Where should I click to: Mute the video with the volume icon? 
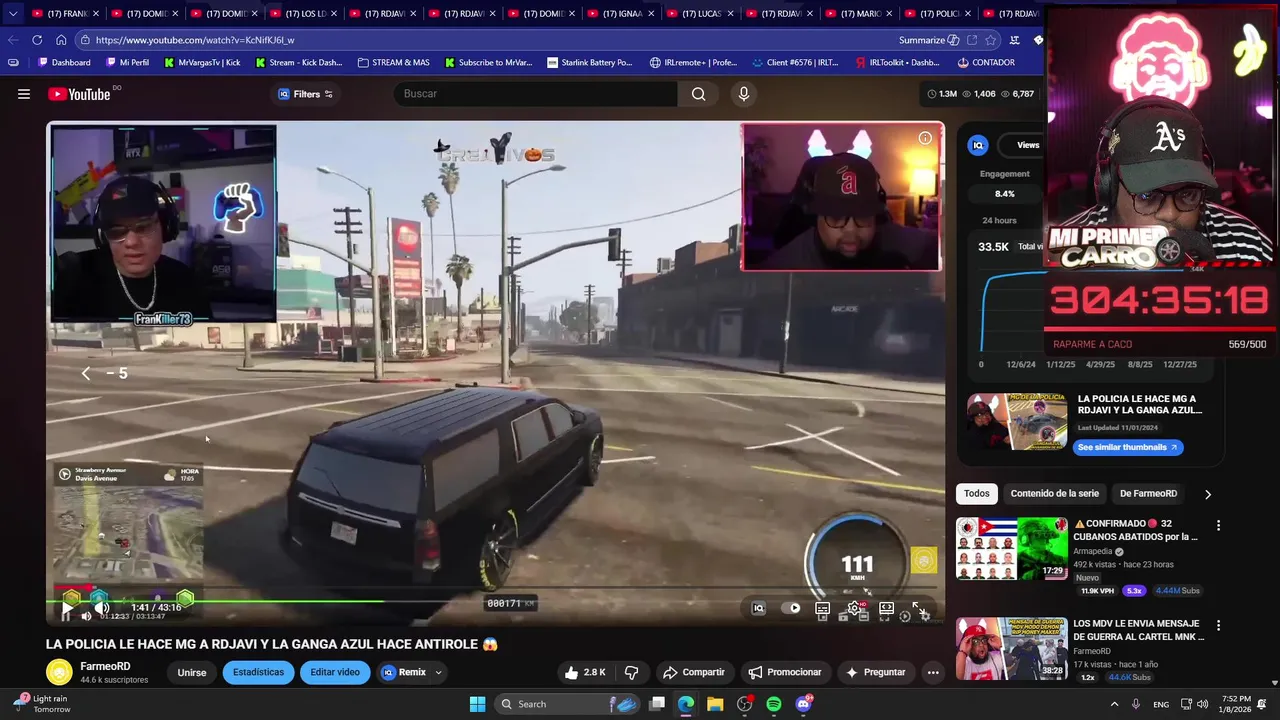(101, 608)
